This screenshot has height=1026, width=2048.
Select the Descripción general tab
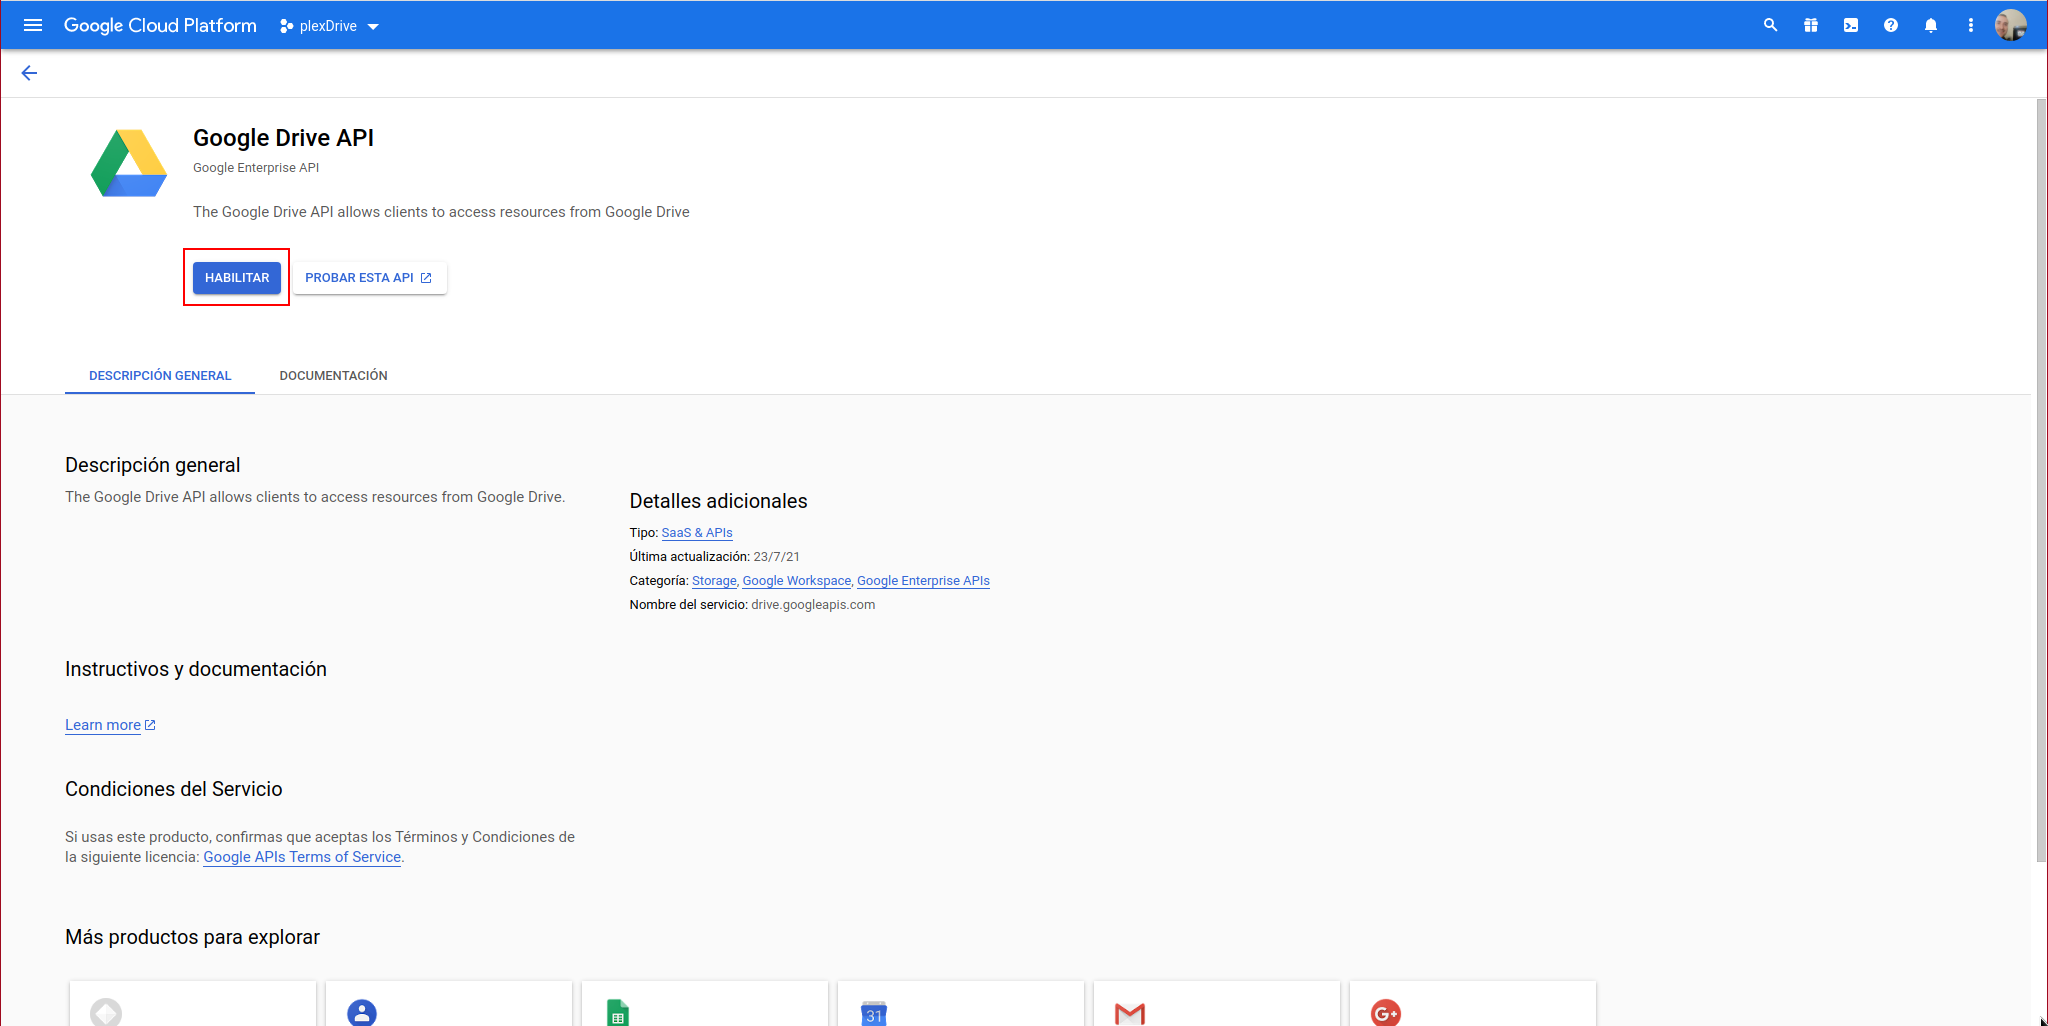point(160,376)
